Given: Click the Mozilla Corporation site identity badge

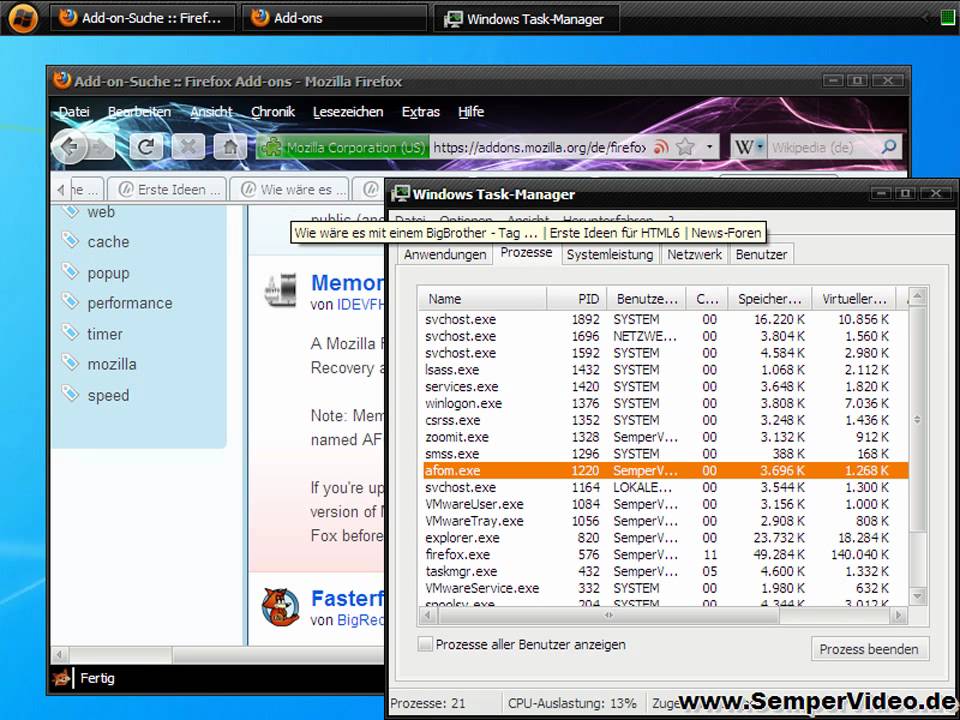Looking at the screenshot, I should [343, 147].
